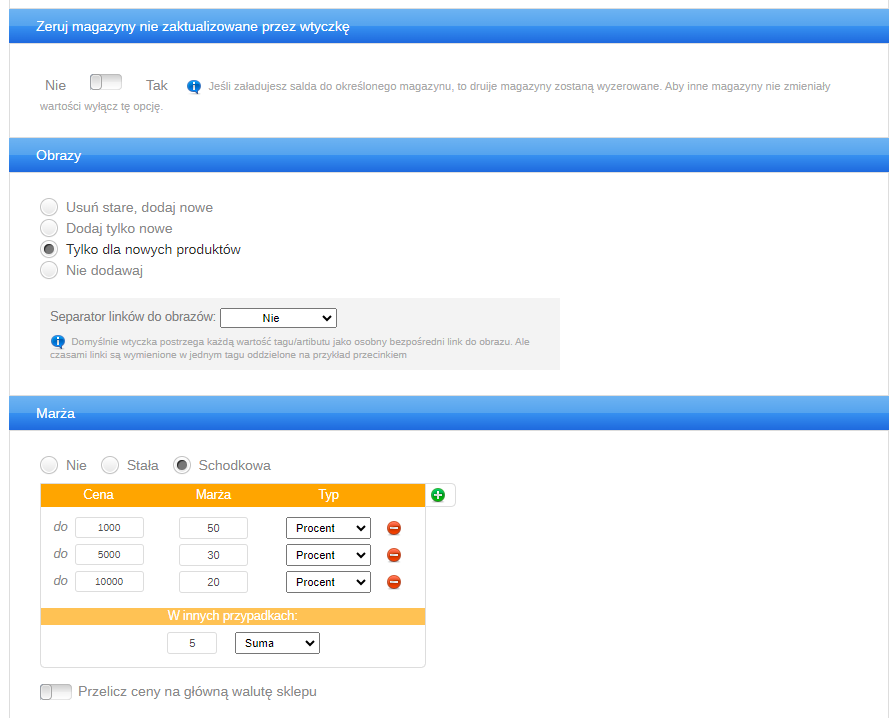Remove the margin row for price 1000
Screen dimensions: 896x718
coord(394,528)
